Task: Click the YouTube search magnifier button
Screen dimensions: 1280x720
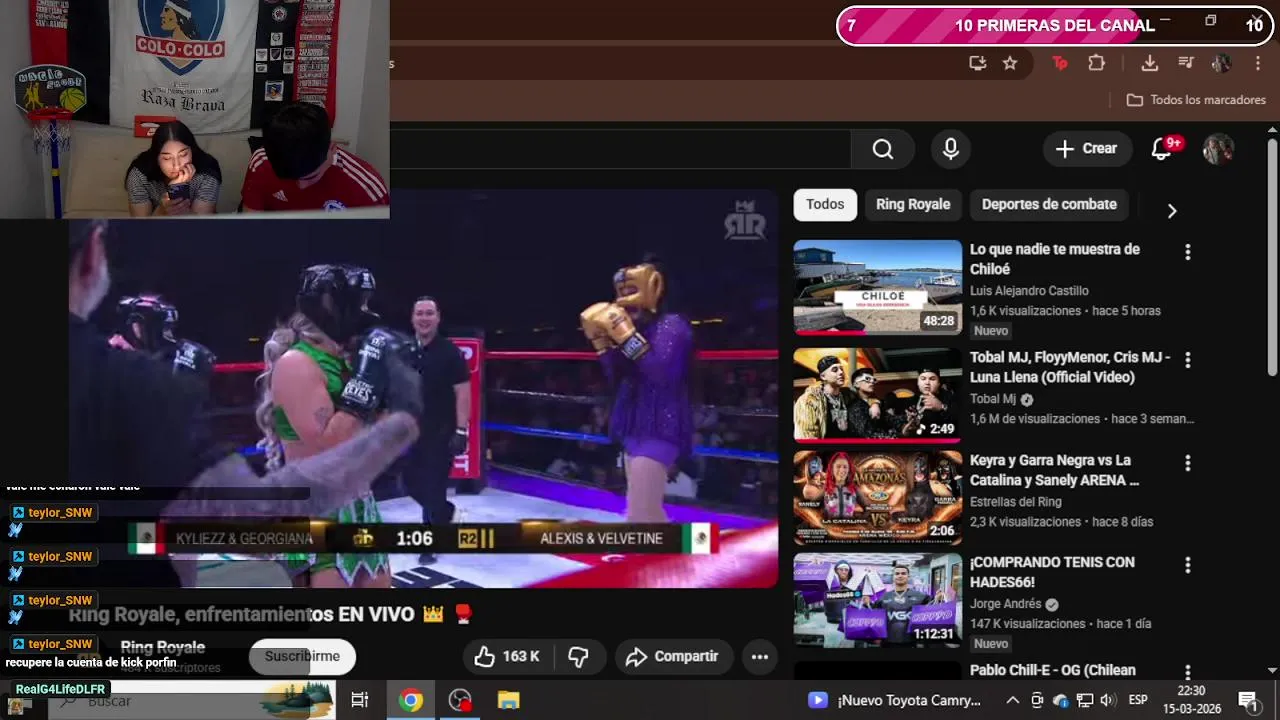Action: click(x=882, y=149)
